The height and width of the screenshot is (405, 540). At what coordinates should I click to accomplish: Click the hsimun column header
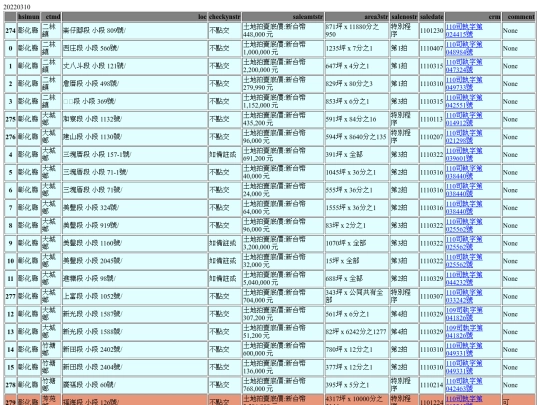tap(29, 17)
